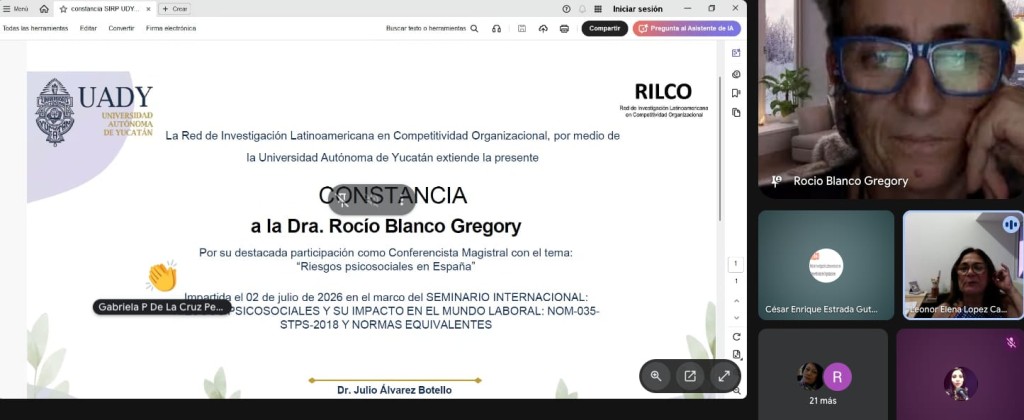Click the headphones read-aloud icon
The width and height of the screenshot is (1024, 420).
tap(496, 29)
